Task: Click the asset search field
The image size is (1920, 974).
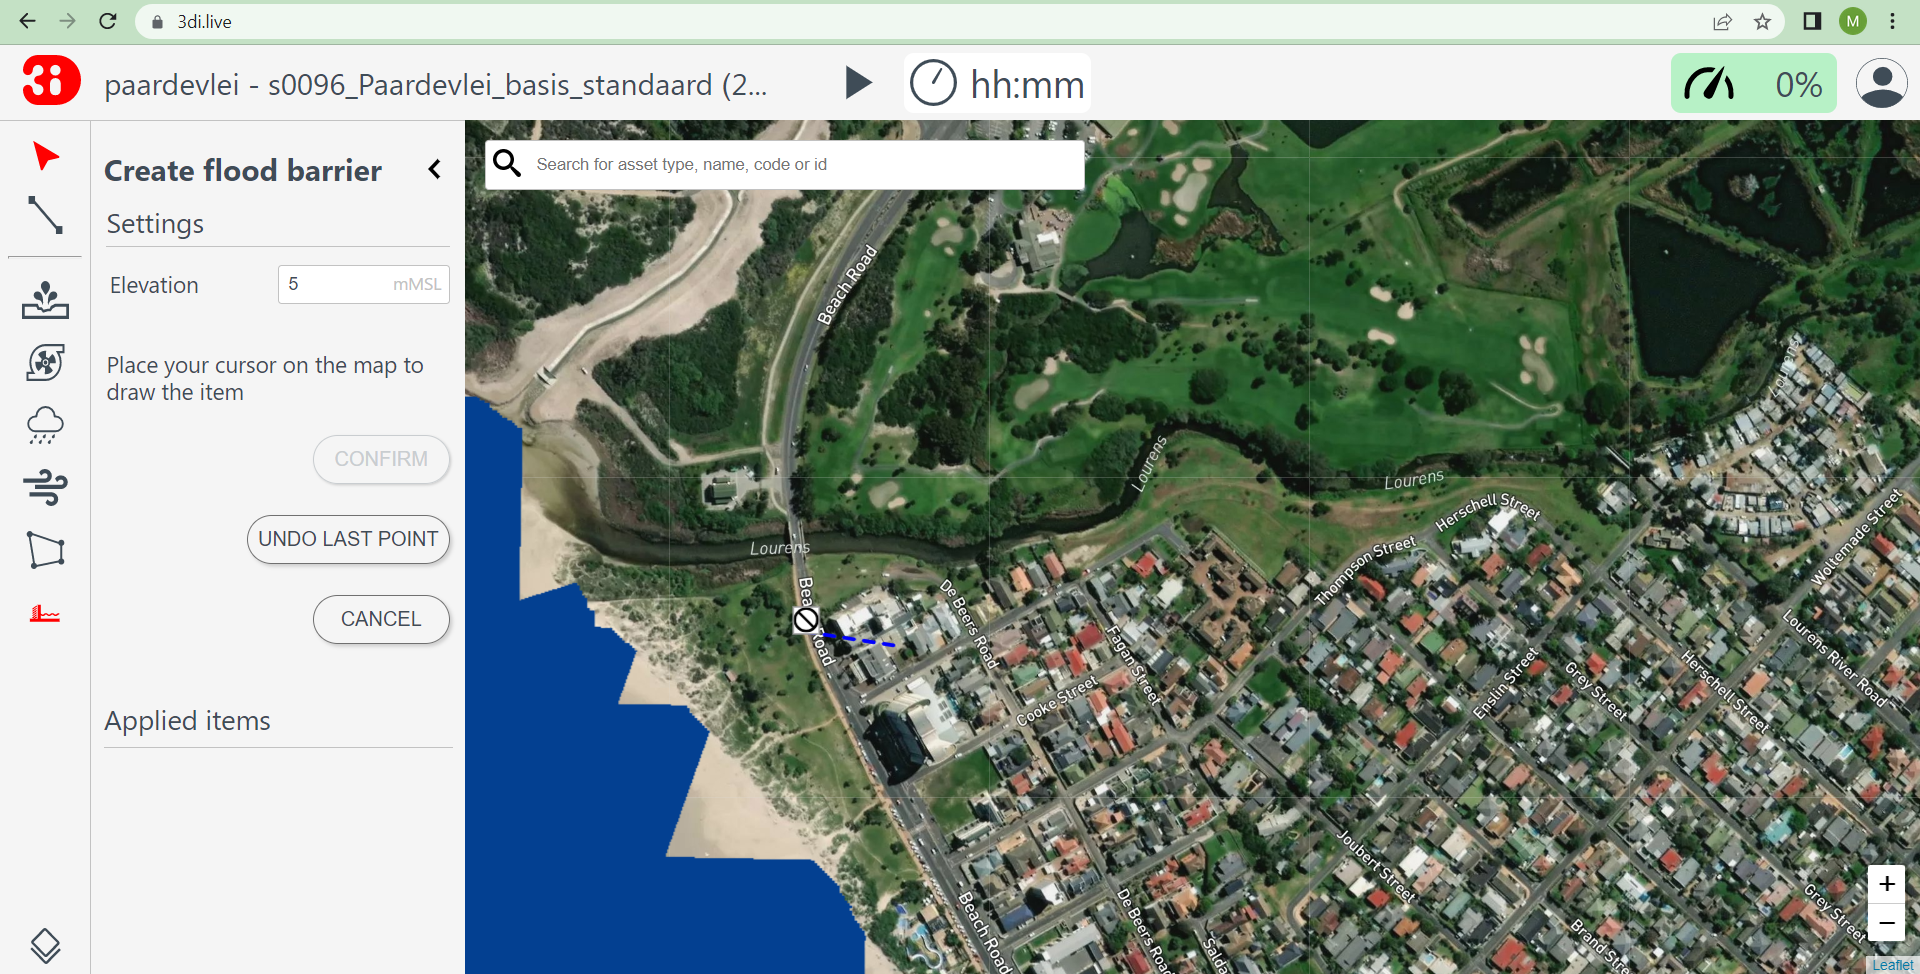Action: (x=783, y=164)
